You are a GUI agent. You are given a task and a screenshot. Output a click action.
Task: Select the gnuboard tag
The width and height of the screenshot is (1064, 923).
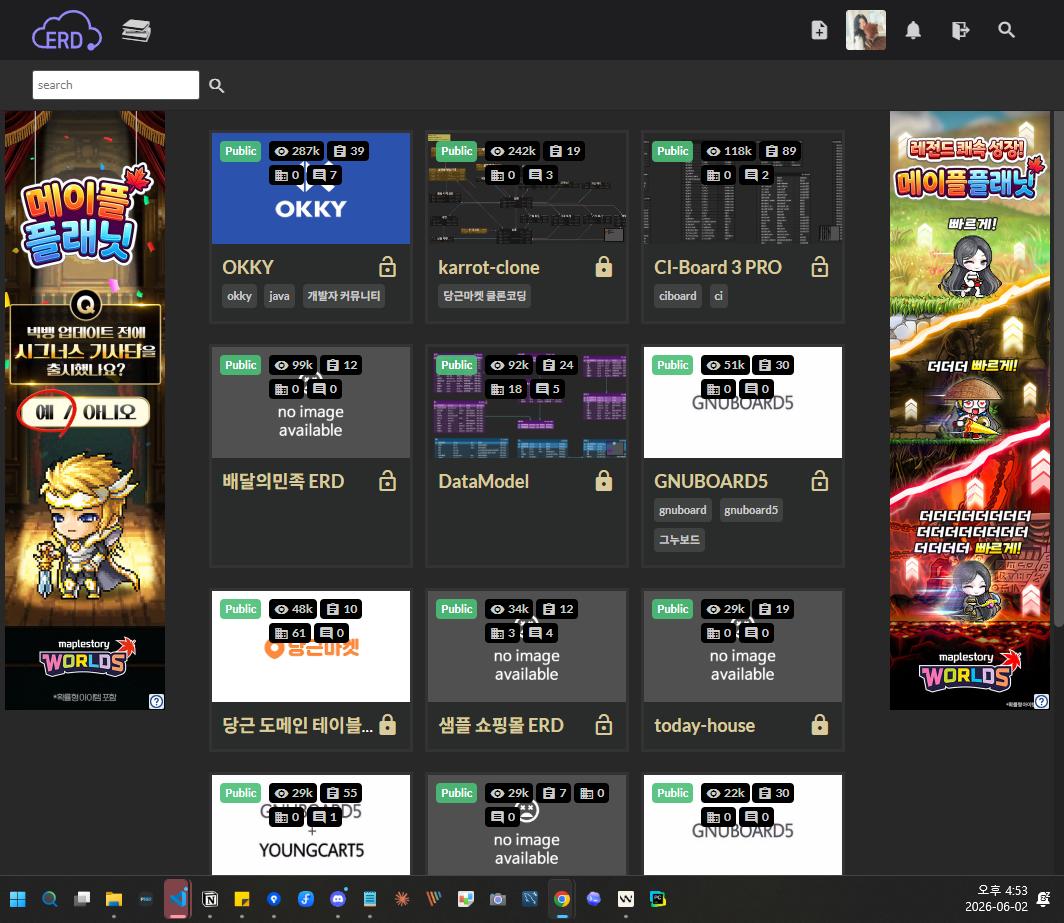tap(683, 510)
